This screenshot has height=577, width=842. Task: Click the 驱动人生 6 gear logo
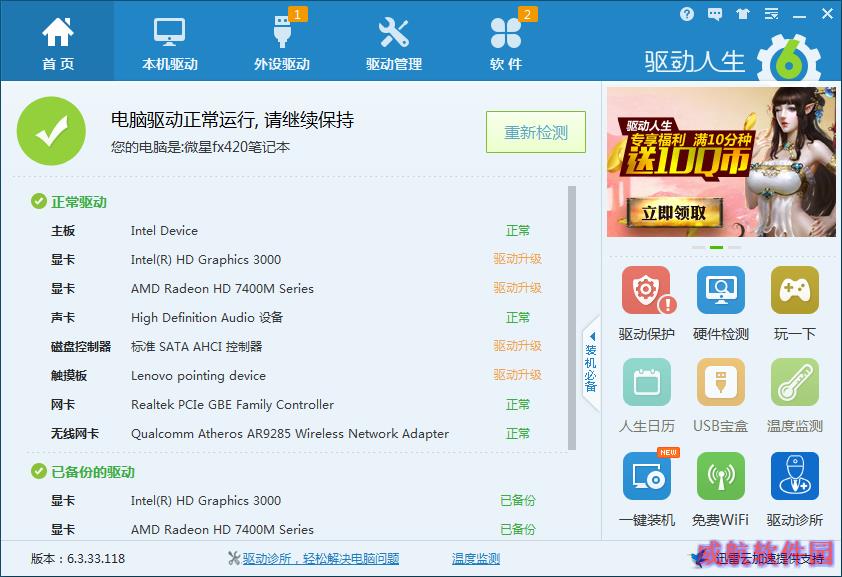pos(789,59)
